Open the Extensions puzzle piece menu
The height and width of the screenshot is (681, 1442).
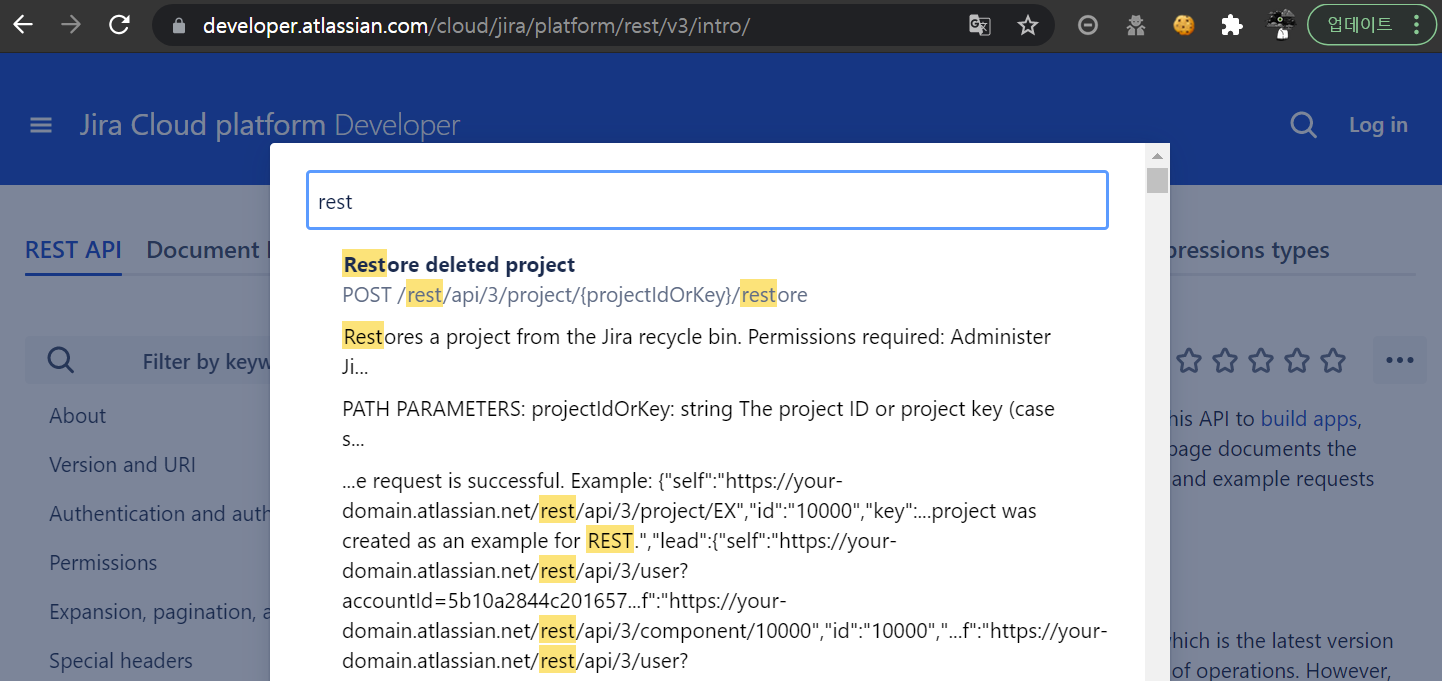coord(1232,25)
